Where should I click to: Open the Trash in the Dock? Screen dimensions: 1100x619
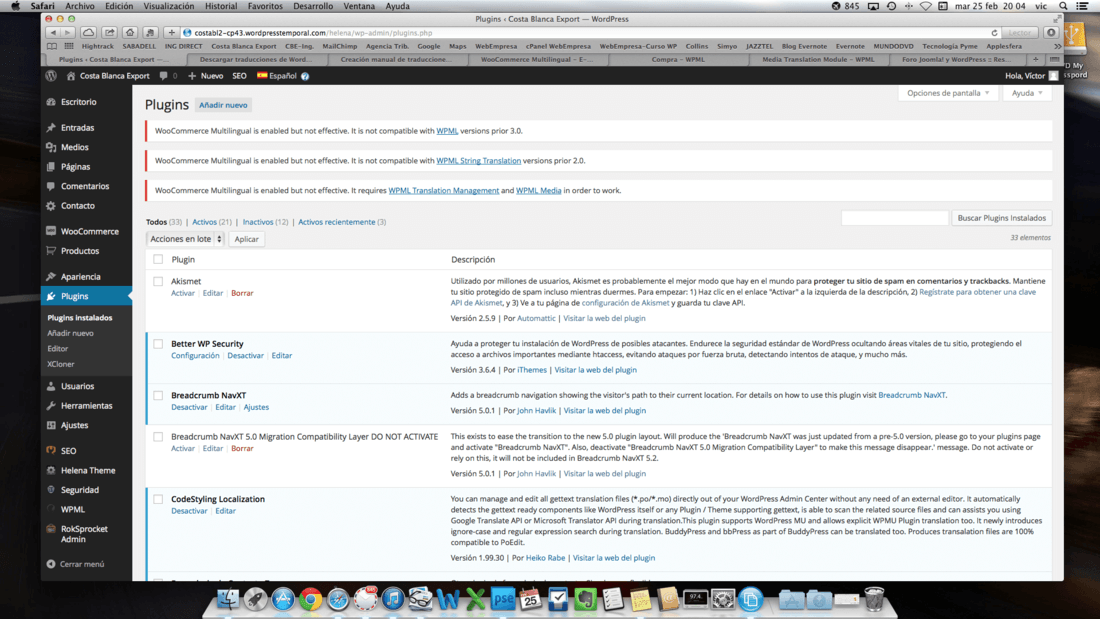874,599
